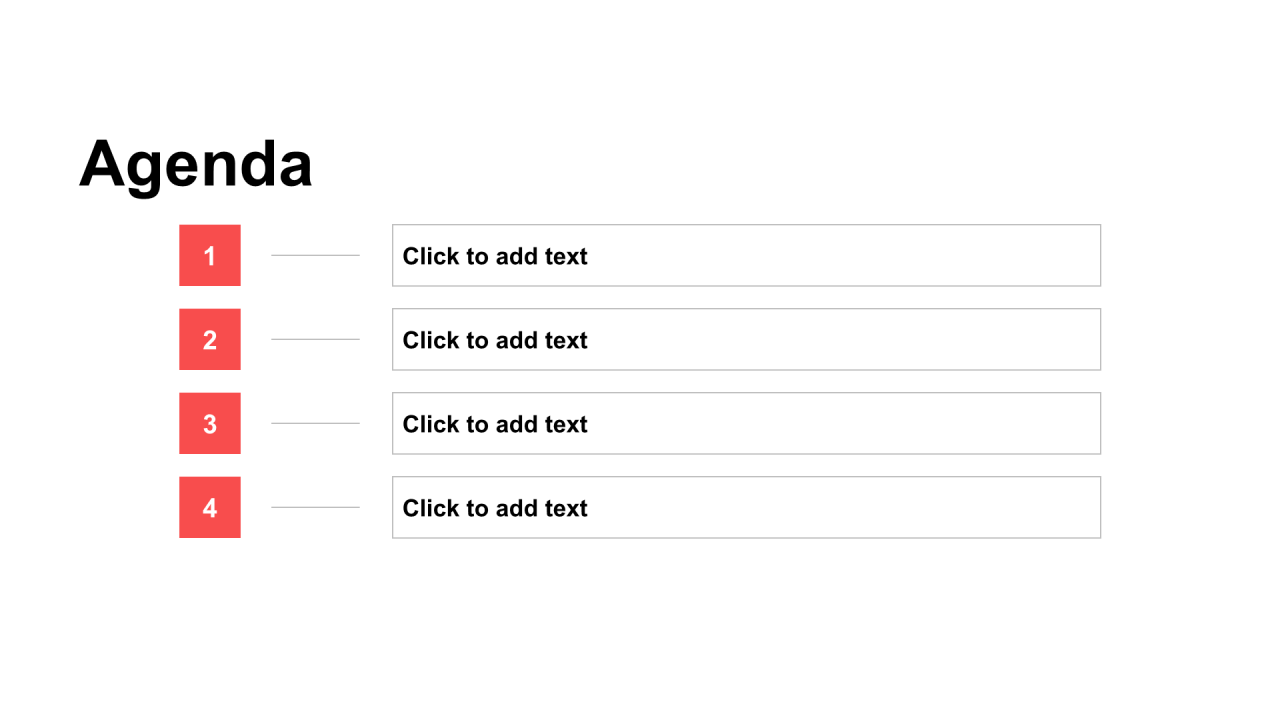This screenshot has width=1280, height=720.
Task: Select the red square numbered 3
Action: point(210,423)
